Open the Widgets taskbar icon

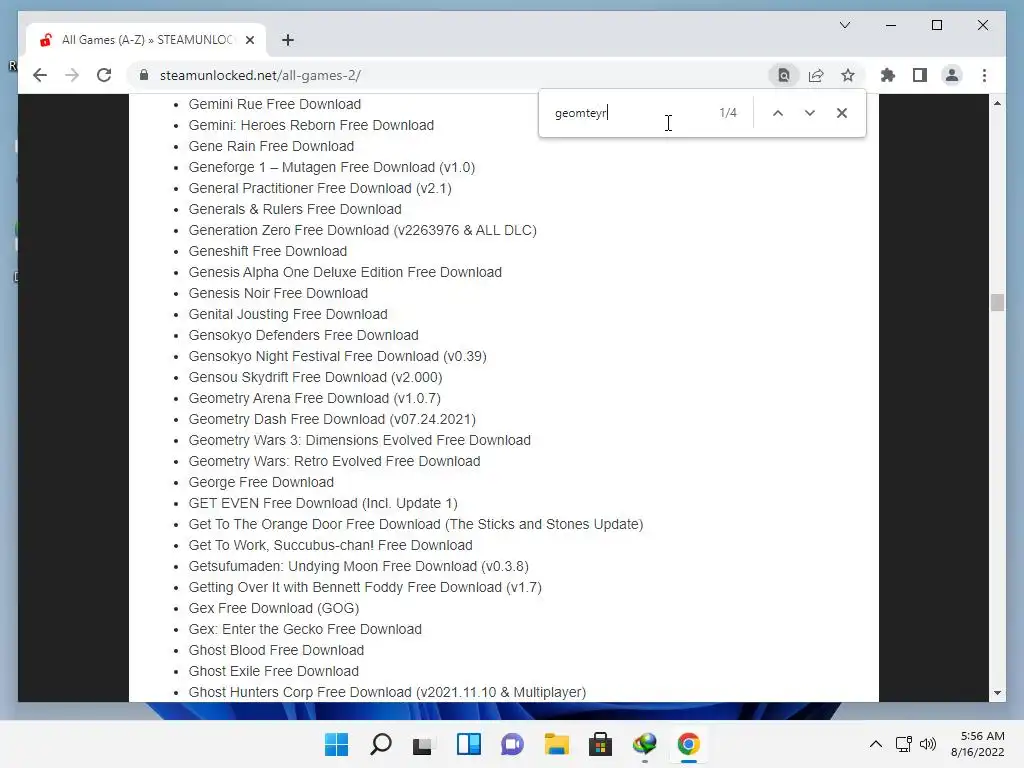pyautogui.click(x=468, y=744)
